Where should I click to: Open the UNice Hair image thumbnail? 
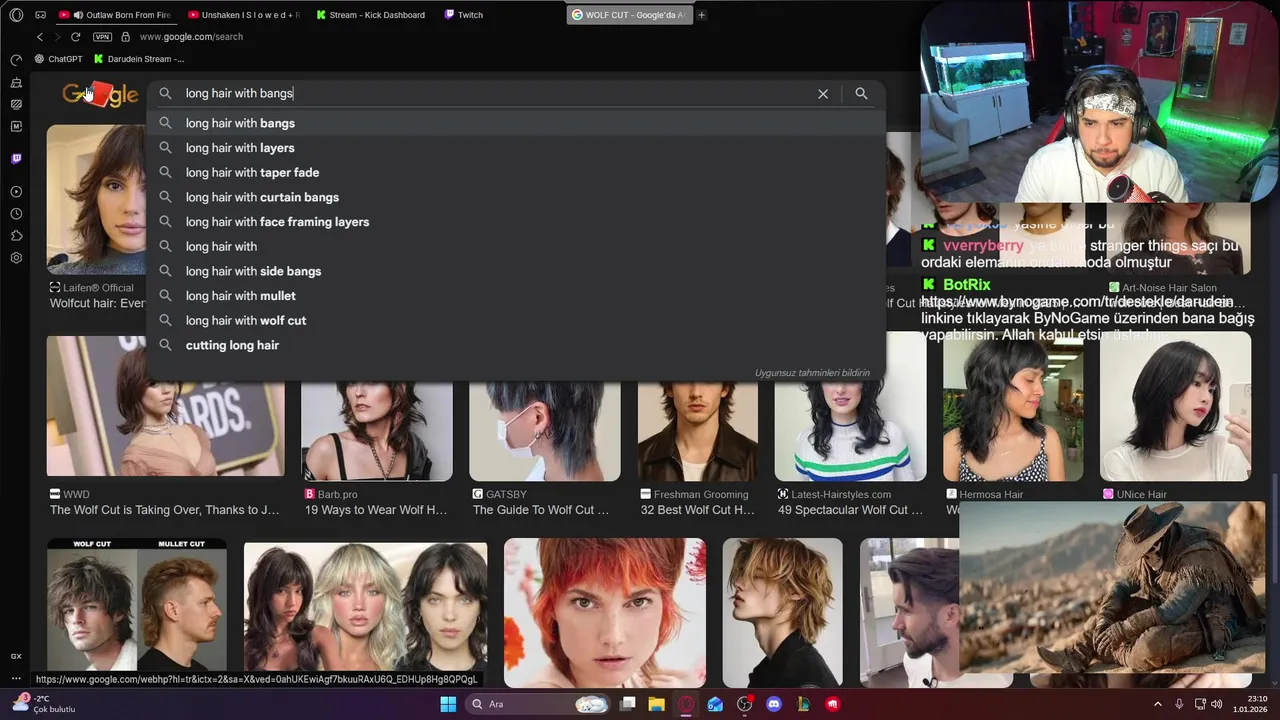1175,407
